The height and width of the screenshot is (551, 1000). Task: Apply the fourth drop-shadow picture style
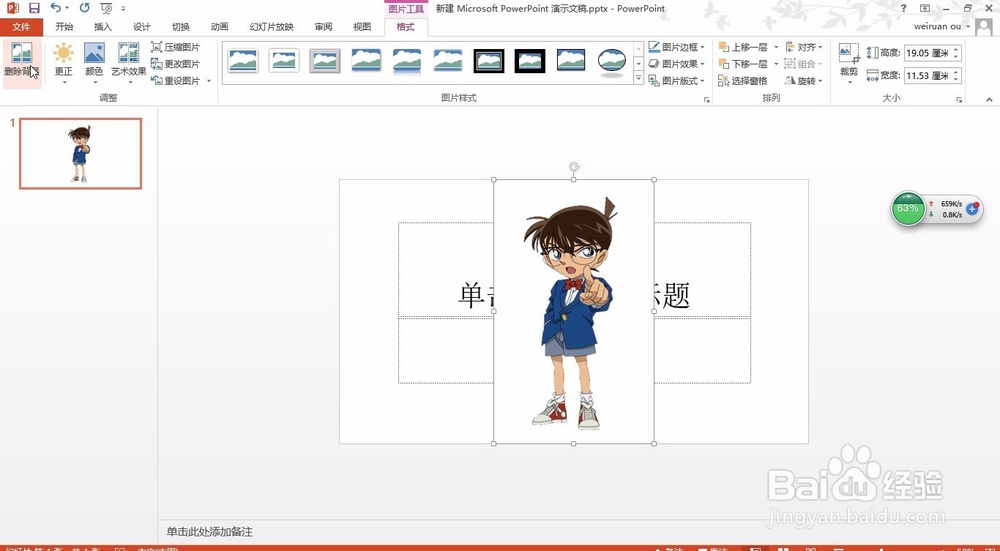tap(366, 61)
